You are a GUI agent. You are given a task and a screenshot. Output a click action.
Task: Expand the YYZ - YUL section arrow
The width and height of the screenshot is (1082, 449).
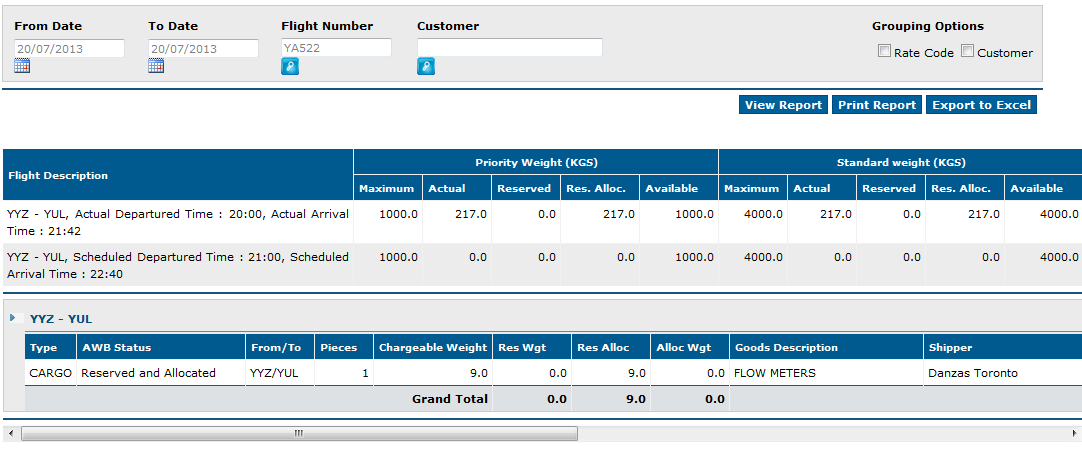click(x=12, y=318)
